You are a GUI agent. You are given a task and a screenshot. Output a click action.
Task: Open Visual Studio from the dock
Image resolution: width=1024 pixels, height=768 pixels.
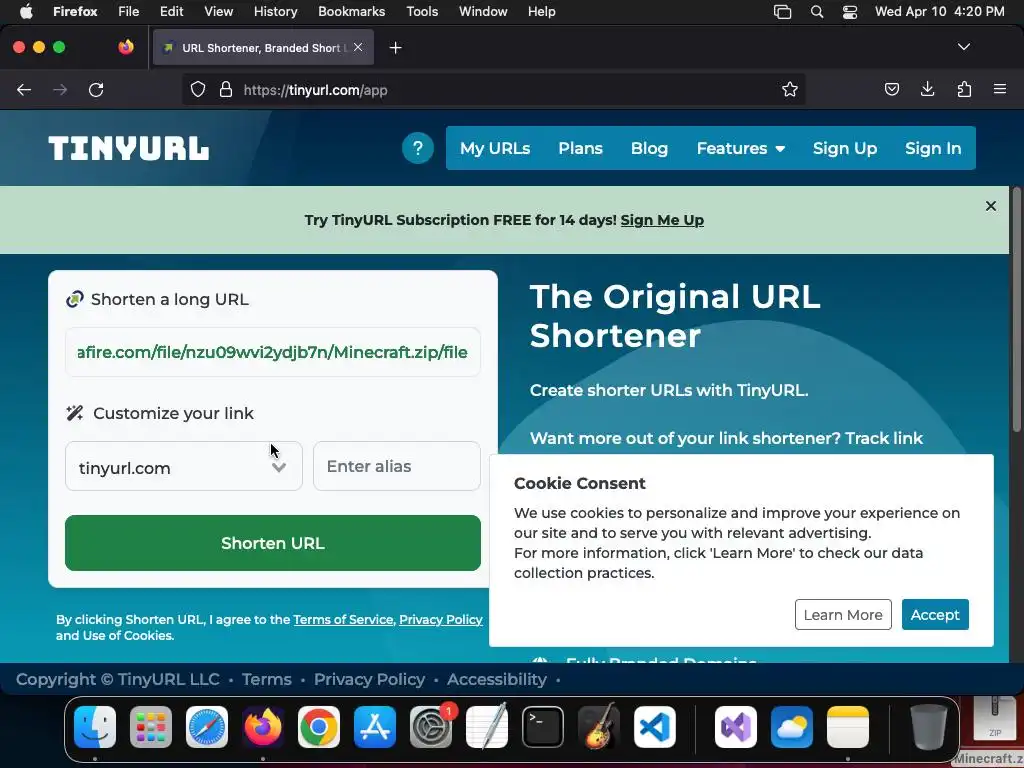(736, 727)
